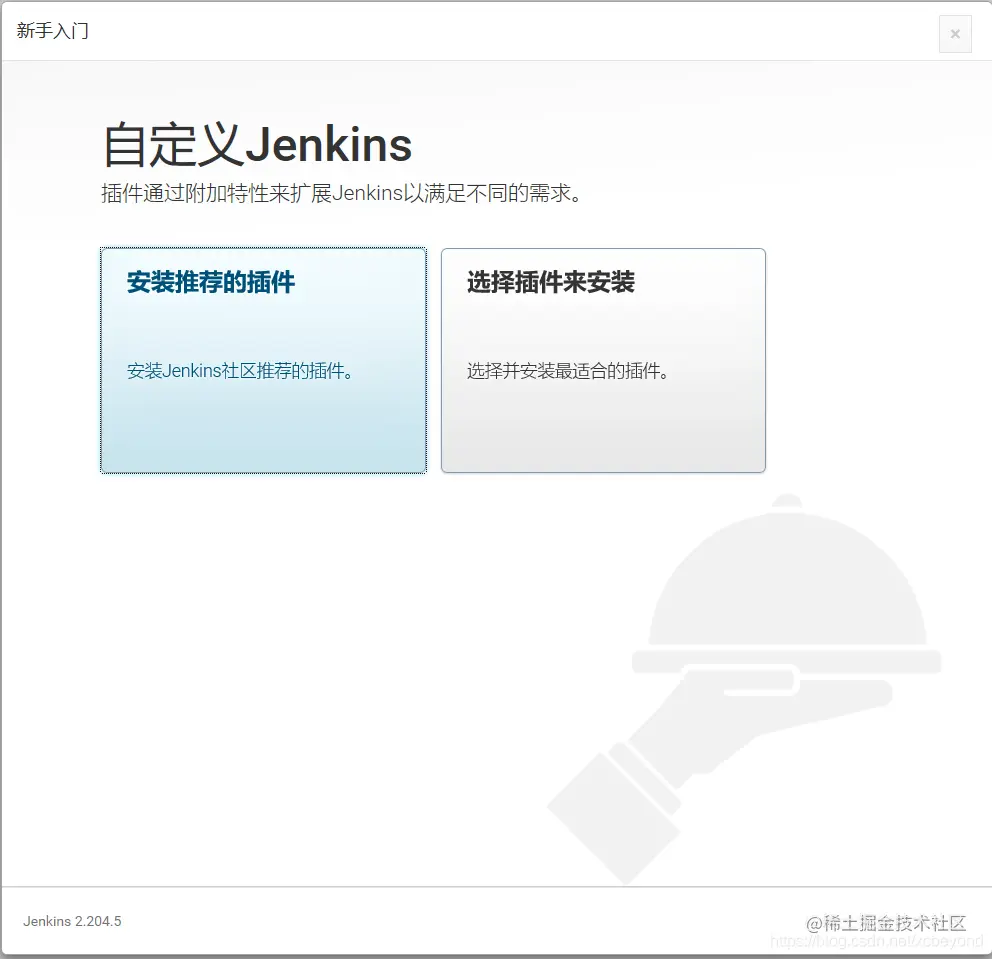Click the 安装推荐的插件 heading text
Viewport: 992px width, 959px height.
(210, 283)
